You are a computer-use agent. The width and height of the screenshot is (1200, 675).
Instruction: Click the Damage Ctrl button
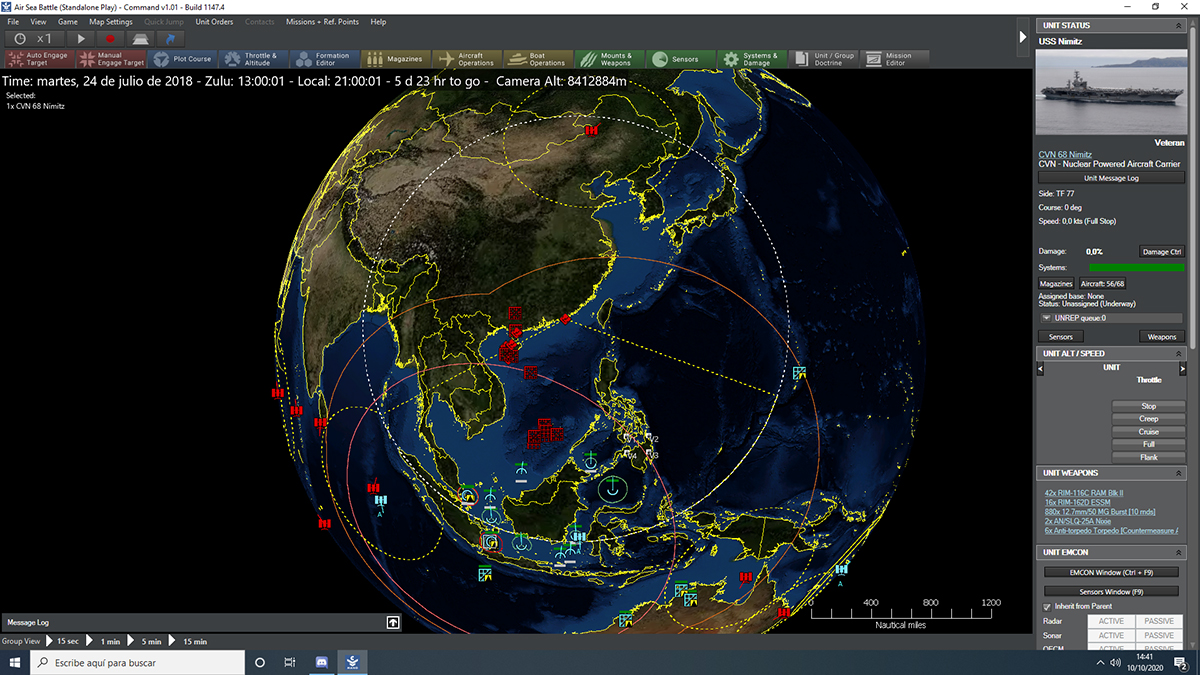[x=1161, y=252]
